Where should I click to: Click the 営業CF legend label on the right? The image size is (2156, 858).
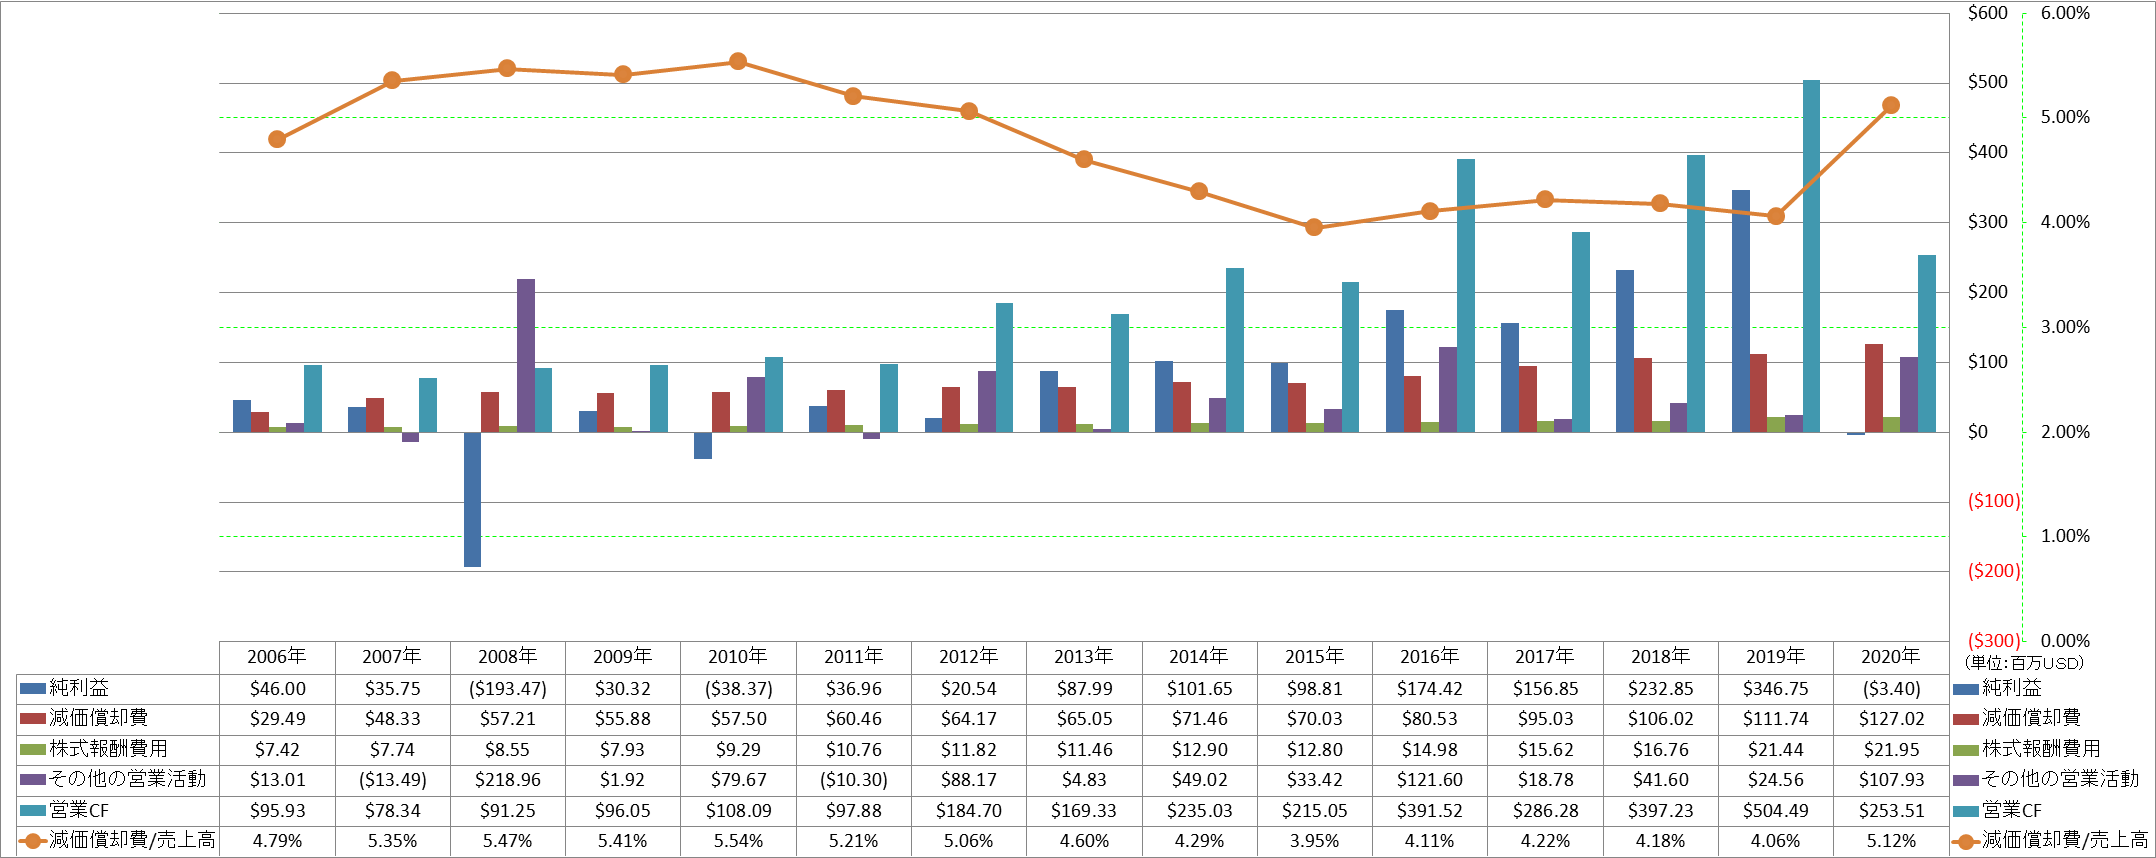point(2012,810)
